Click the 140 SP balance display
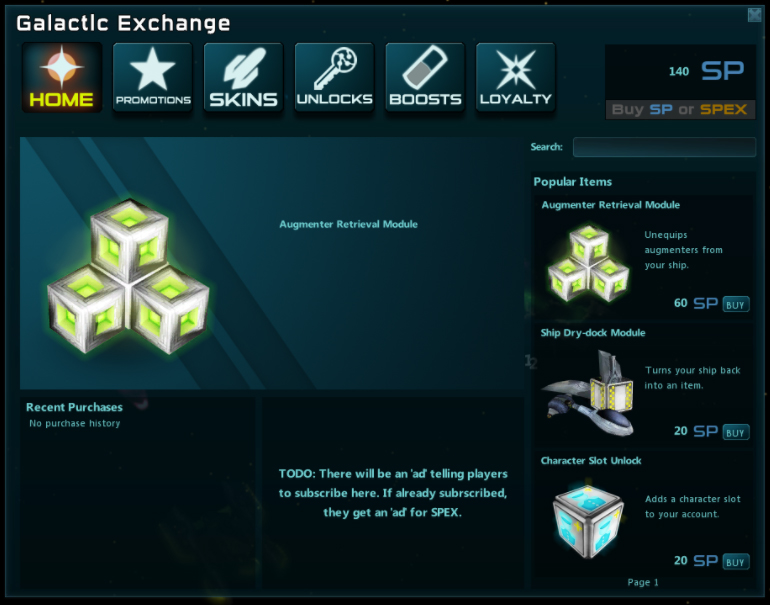 point(706,71)
